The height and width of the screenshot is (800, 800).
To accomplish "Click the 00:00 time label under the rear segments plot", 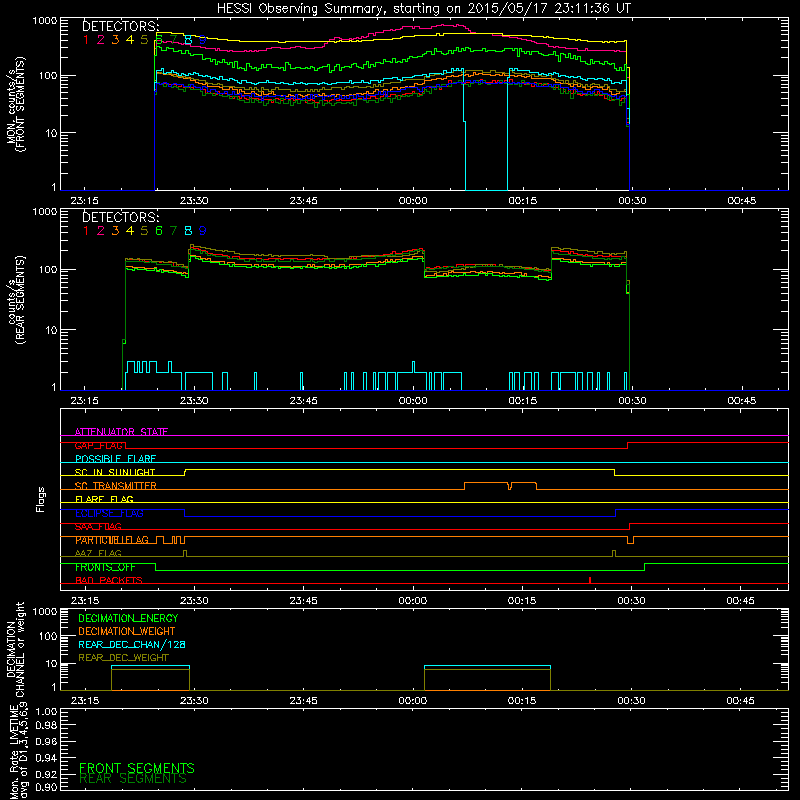I will (413, 401).
